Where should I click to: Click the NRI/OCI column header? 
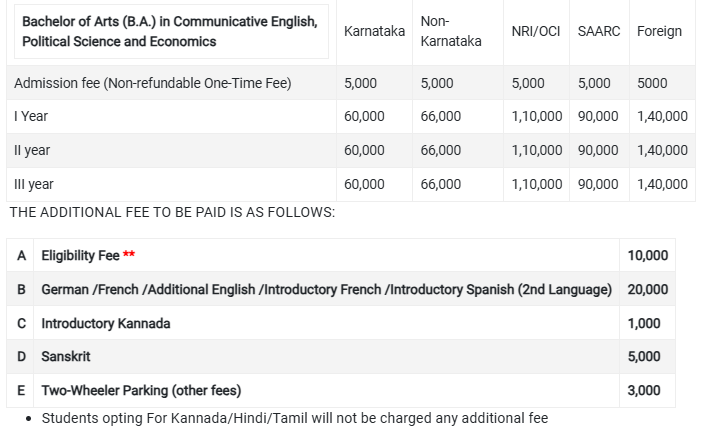(x=535, y=32)
